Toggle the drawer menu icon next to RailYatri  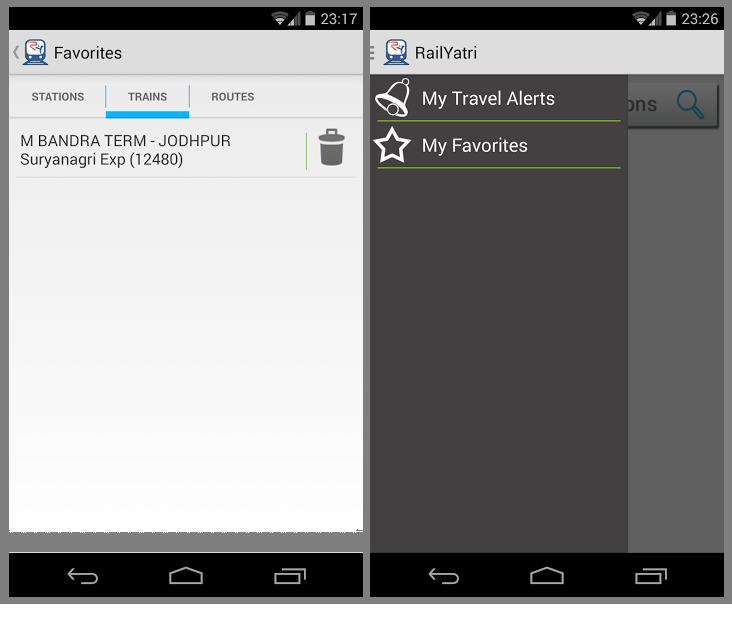(x=372, y=53)
